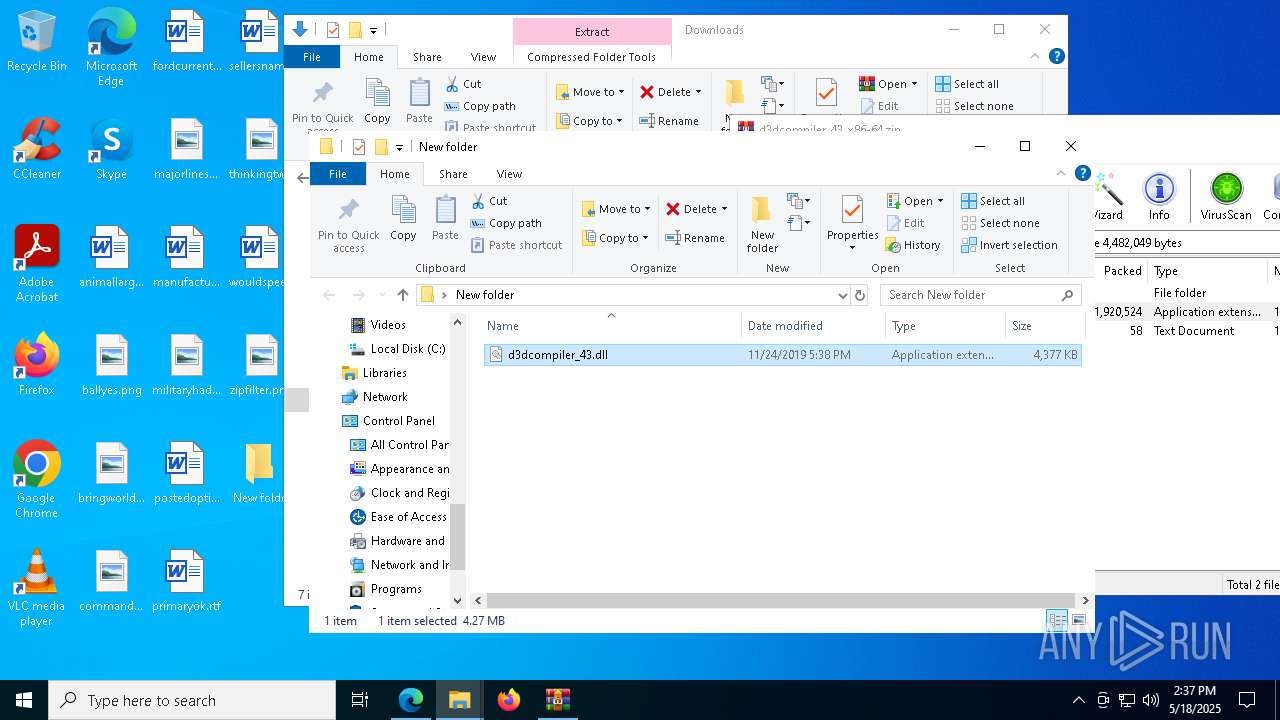Click Pin to Quick access in New folder window
The width and height of the screenshot is (1280, 720).
pyautogui.click(x=348, y=224)
